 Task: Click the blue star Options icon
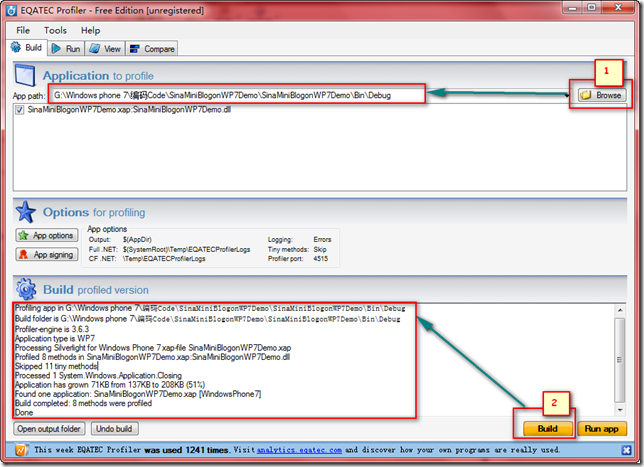[25, 212]
